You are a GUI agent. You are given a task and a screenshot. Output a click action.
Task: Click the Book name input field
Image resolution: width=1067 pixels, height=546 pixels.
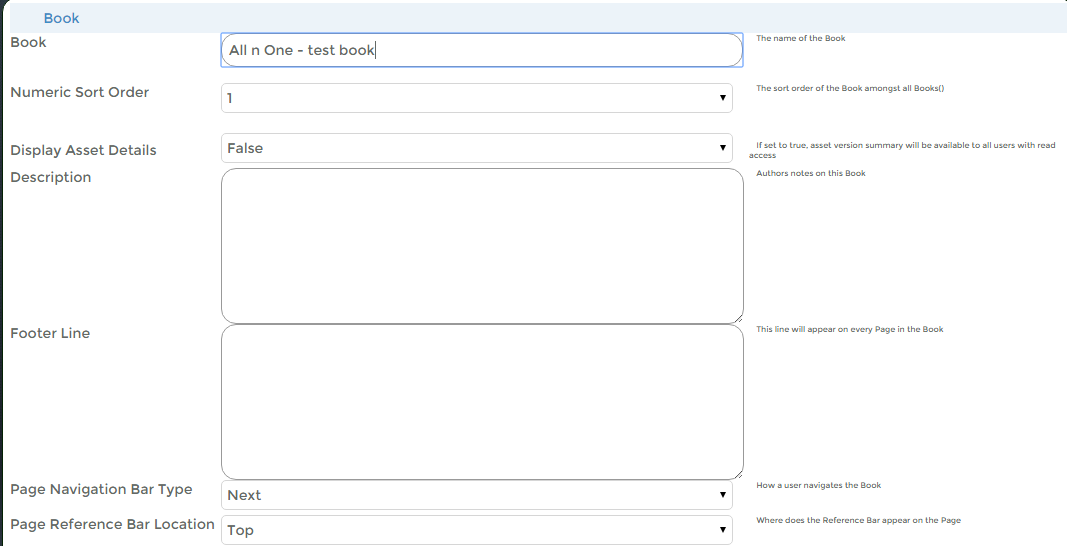pos(481,50)
